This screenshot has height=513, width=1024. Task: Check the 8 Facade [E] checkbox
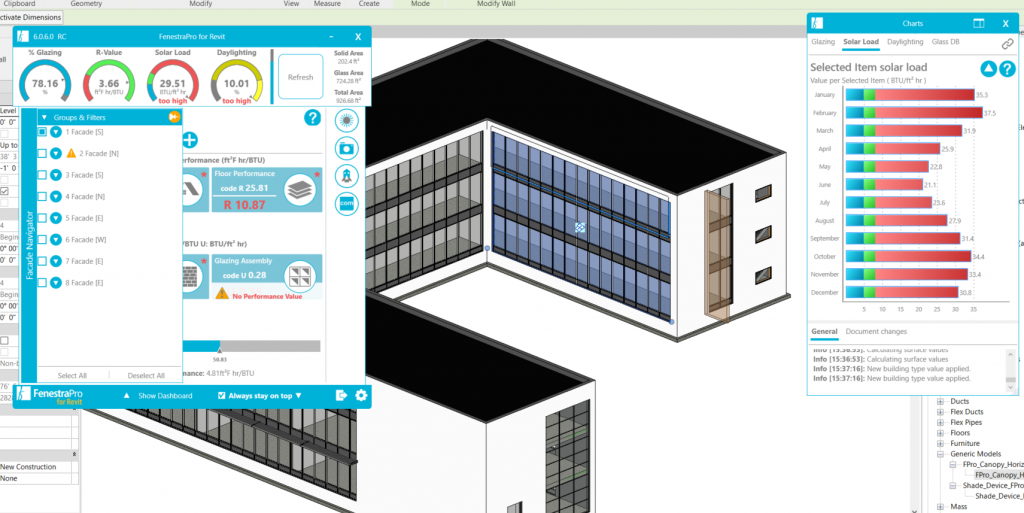coord(42,283)
